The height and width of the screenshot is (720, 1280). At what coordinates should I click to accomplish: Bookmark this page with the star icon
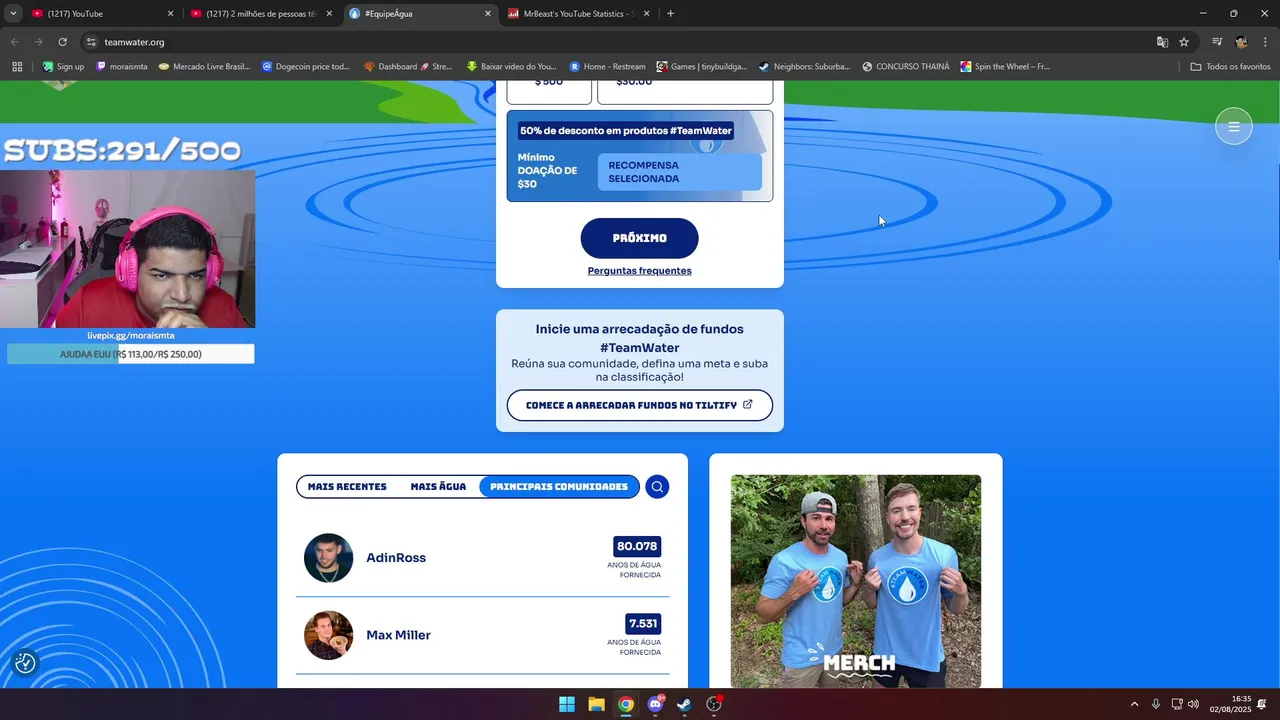1184,42
